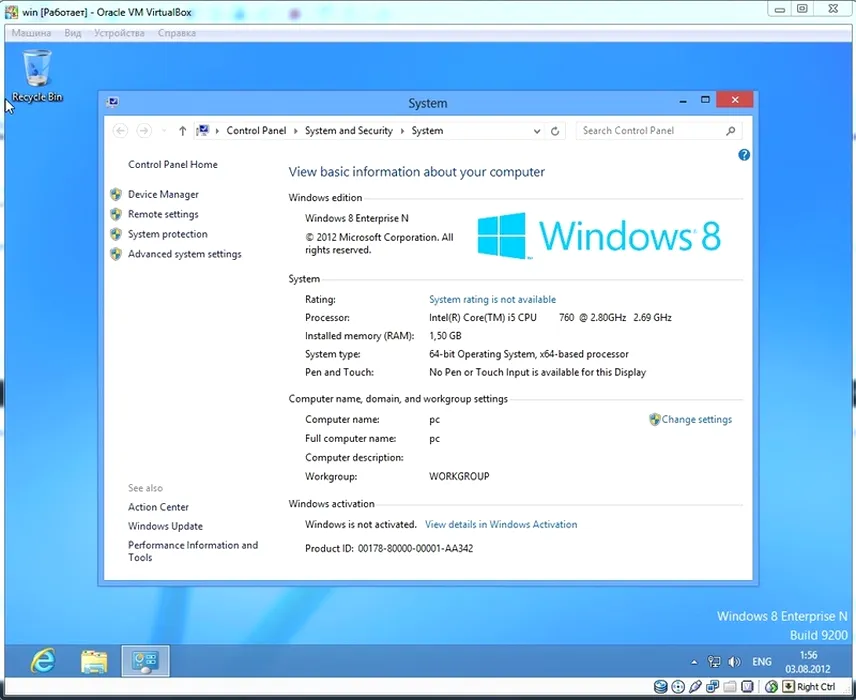
Task: Click the workgroup value 'WORKGROUP'
Action: click(x=459, y=476)
